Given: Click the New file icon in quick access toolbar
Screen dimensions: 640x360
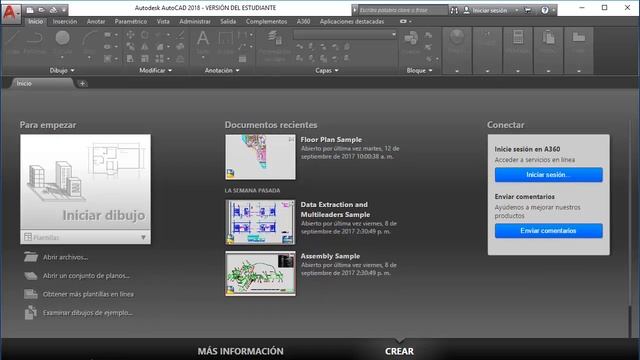Looking at the screenshot, I should [30, 10].
